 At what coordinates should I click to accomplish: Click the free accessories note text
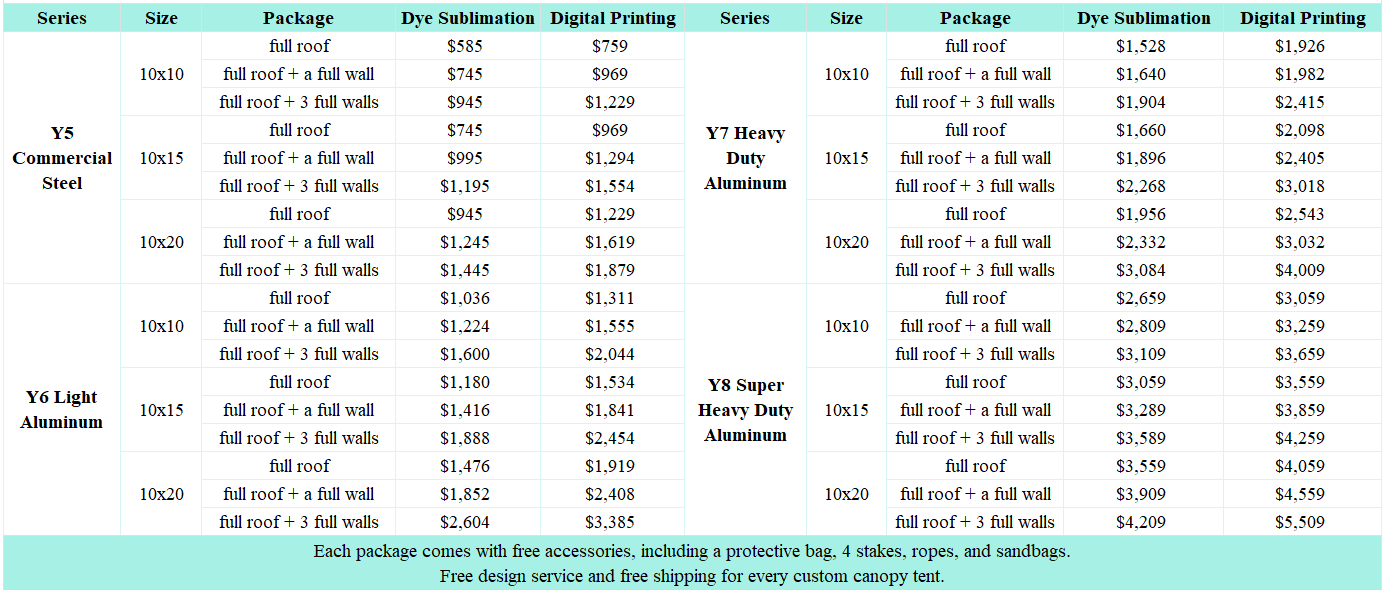[x=692, y=551]
